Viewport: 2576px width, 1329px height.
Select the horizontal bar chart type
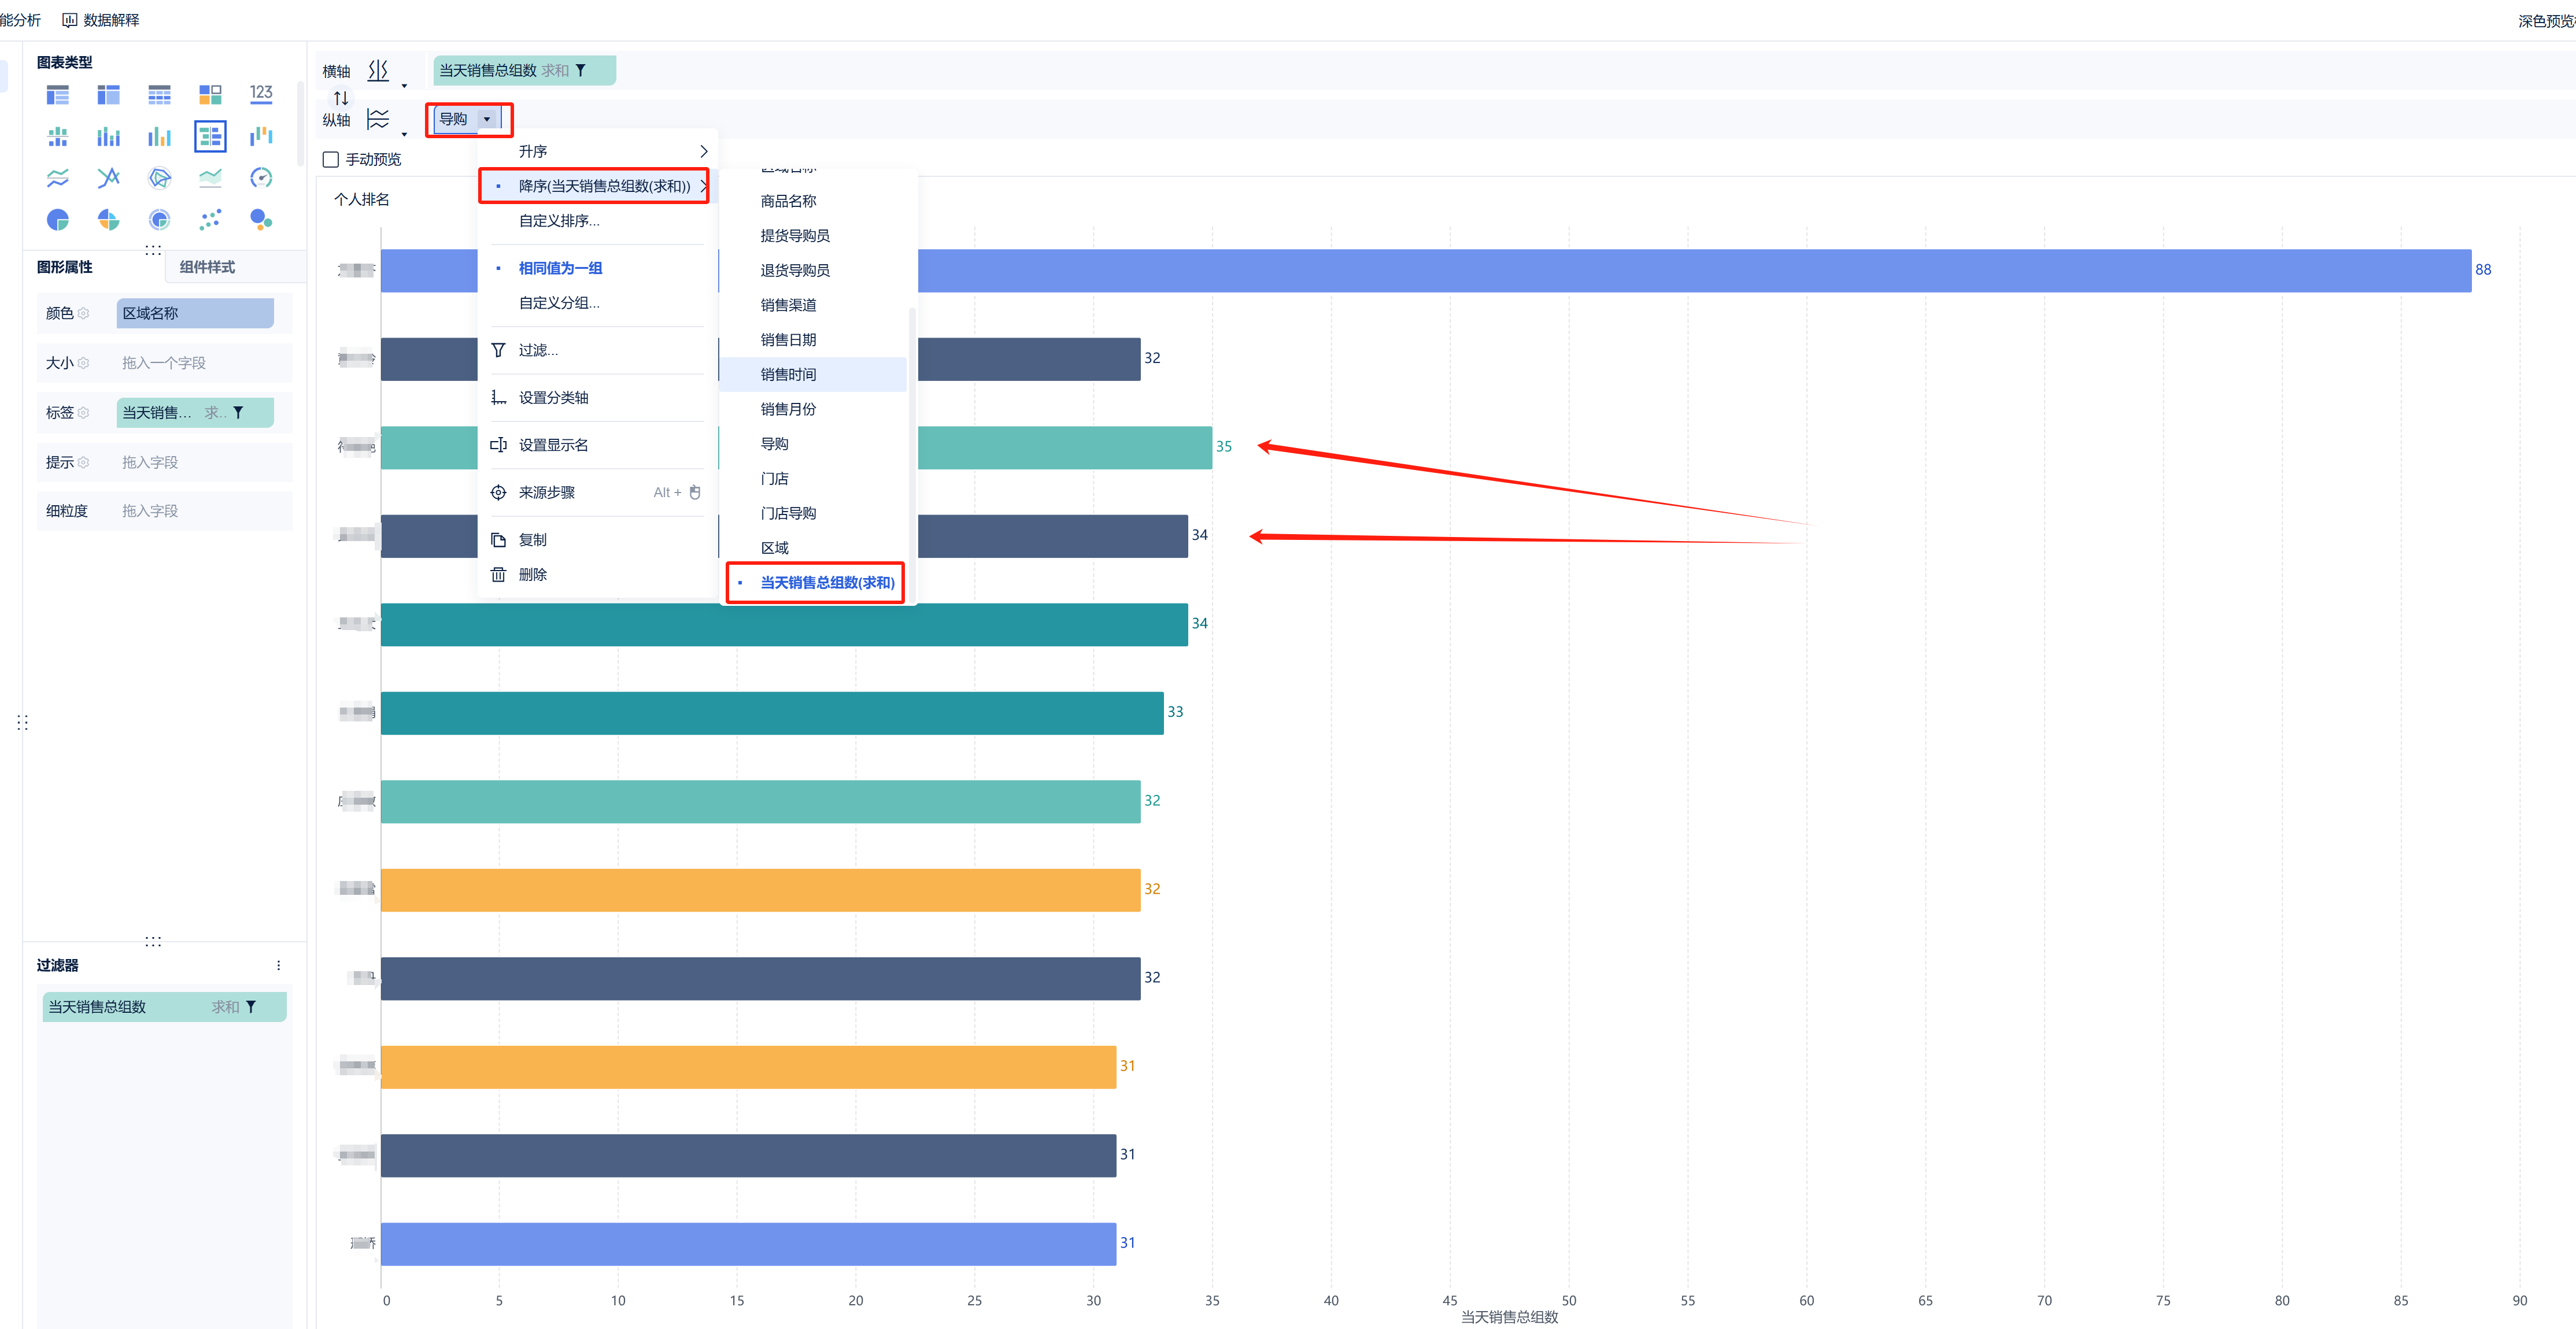tap(210, 136)
